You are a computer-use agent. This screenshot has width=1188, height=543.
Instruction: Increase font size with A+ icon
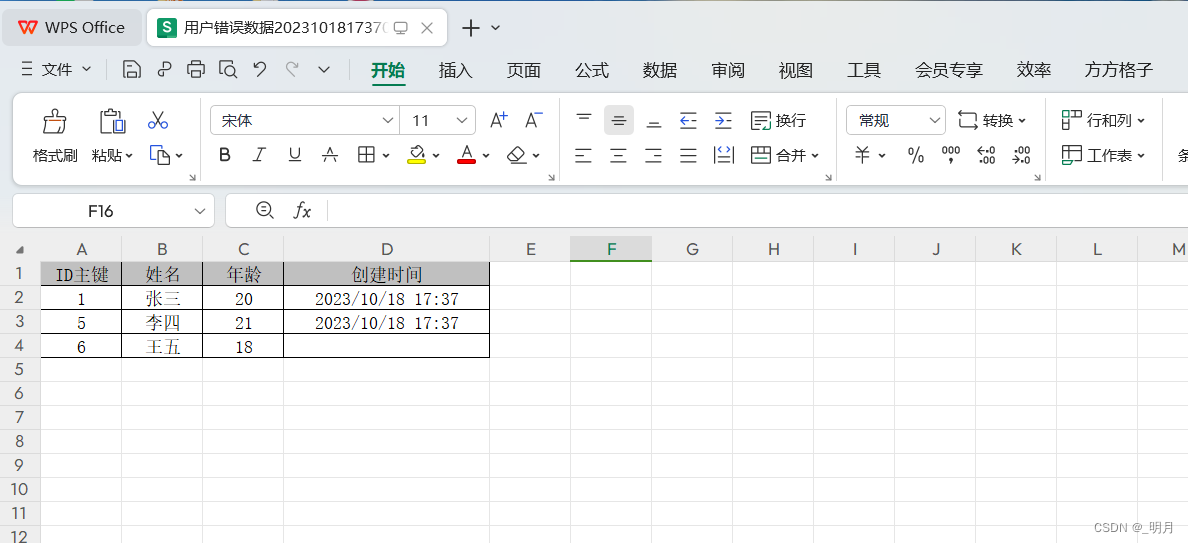click(499, 120)
